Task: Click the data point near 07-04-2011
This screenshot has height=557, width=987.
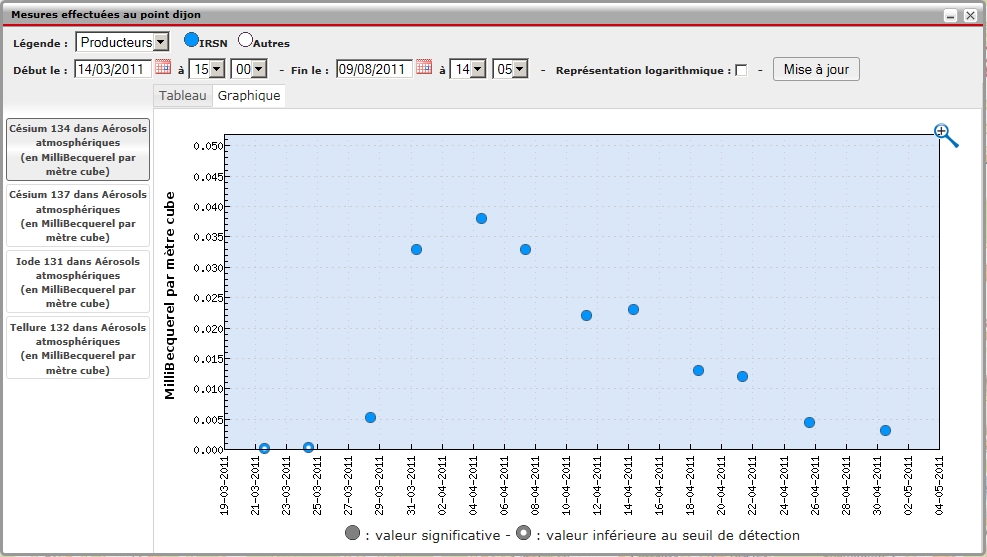Action: [x=526, y=249]
